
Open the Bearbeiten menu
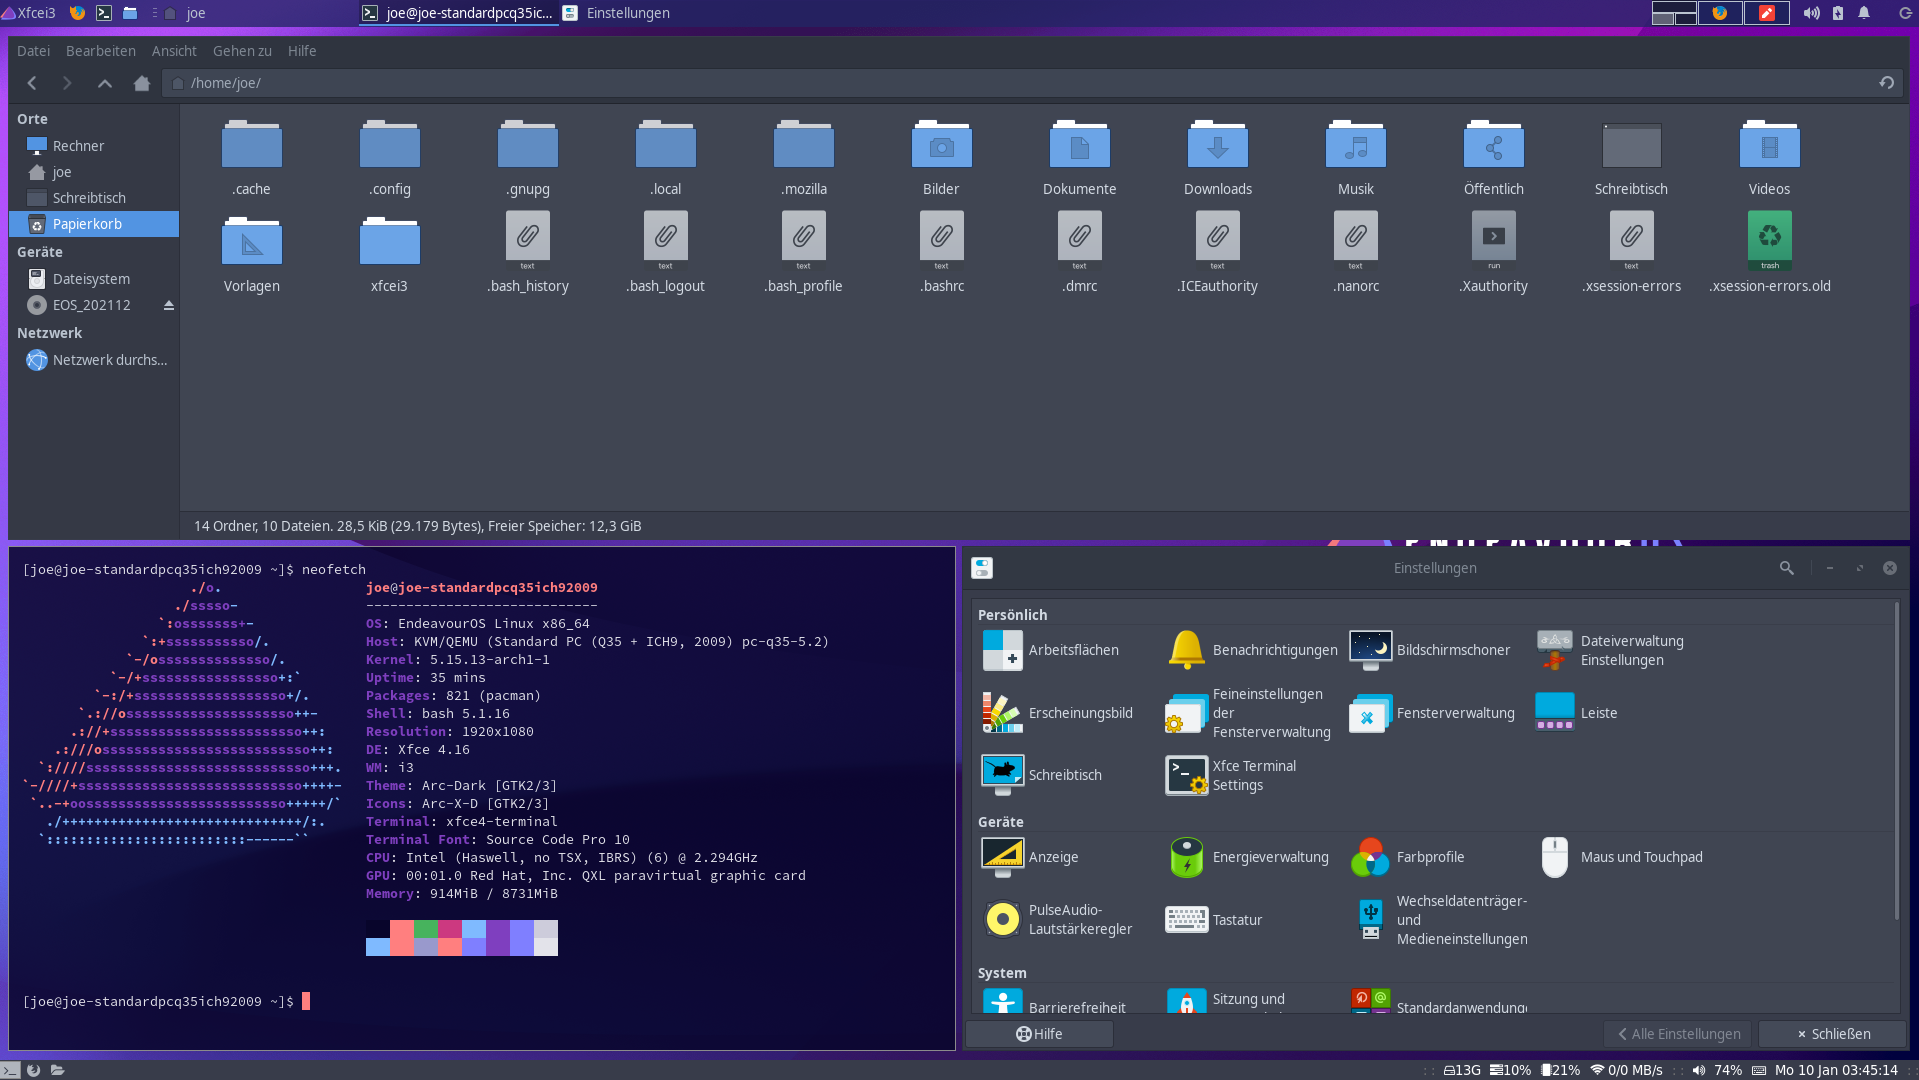point(100,51)
